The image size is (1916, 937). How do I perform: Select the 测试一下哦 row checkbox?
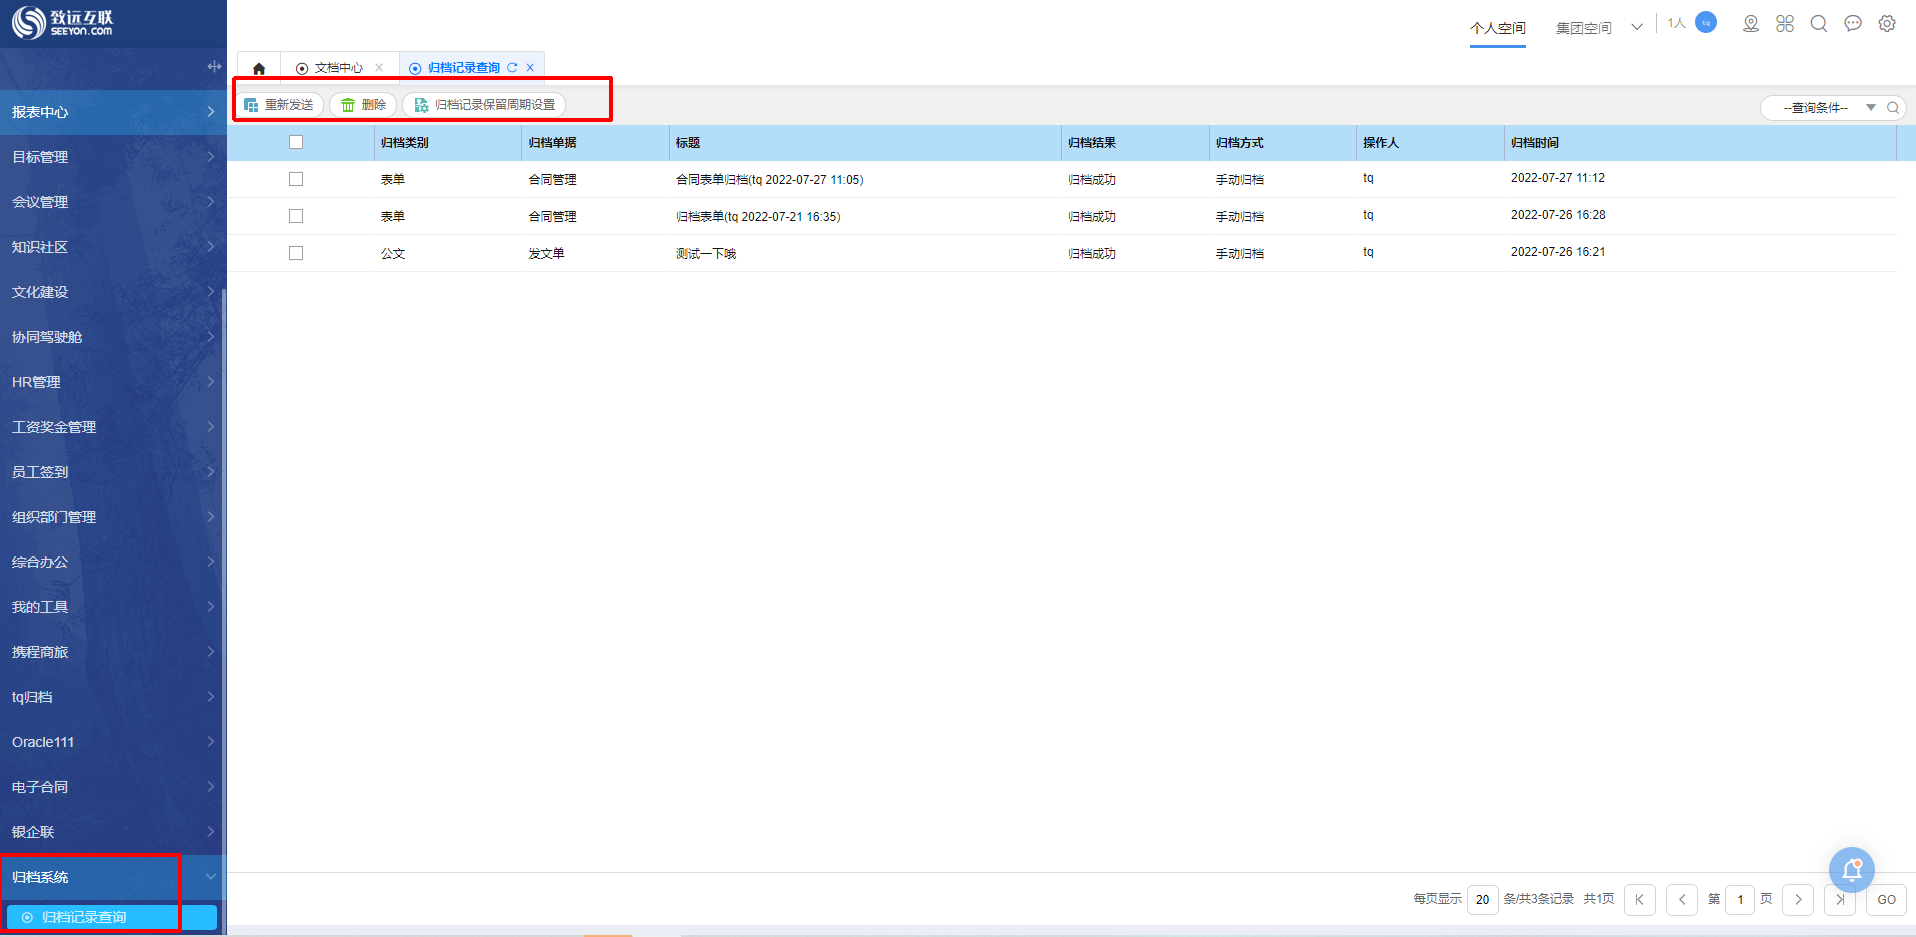296,253
